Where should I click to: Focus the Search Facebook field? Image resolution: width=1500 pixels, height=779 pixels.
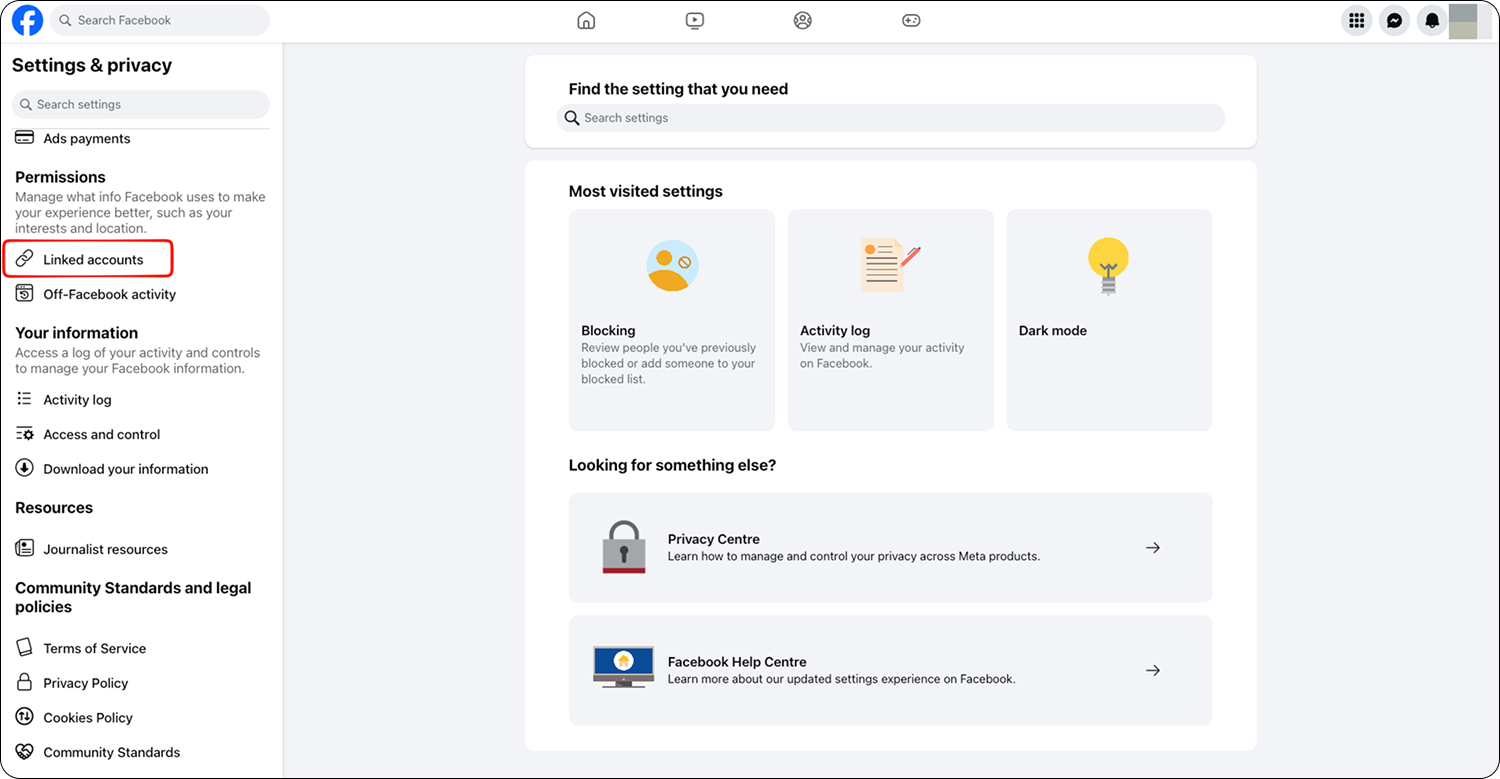pyautogui.click(x=161, y=20)
